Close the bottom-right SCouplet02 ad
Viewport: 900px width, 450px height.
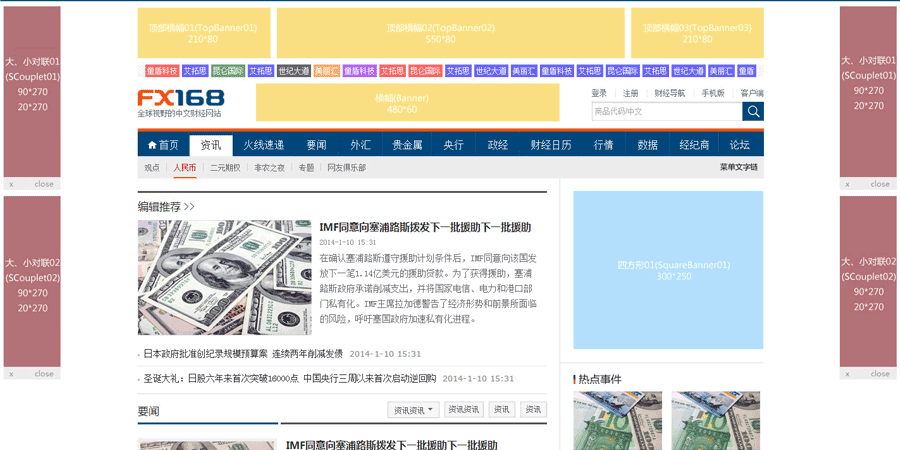pyautogui.click(x=879, y=374)
